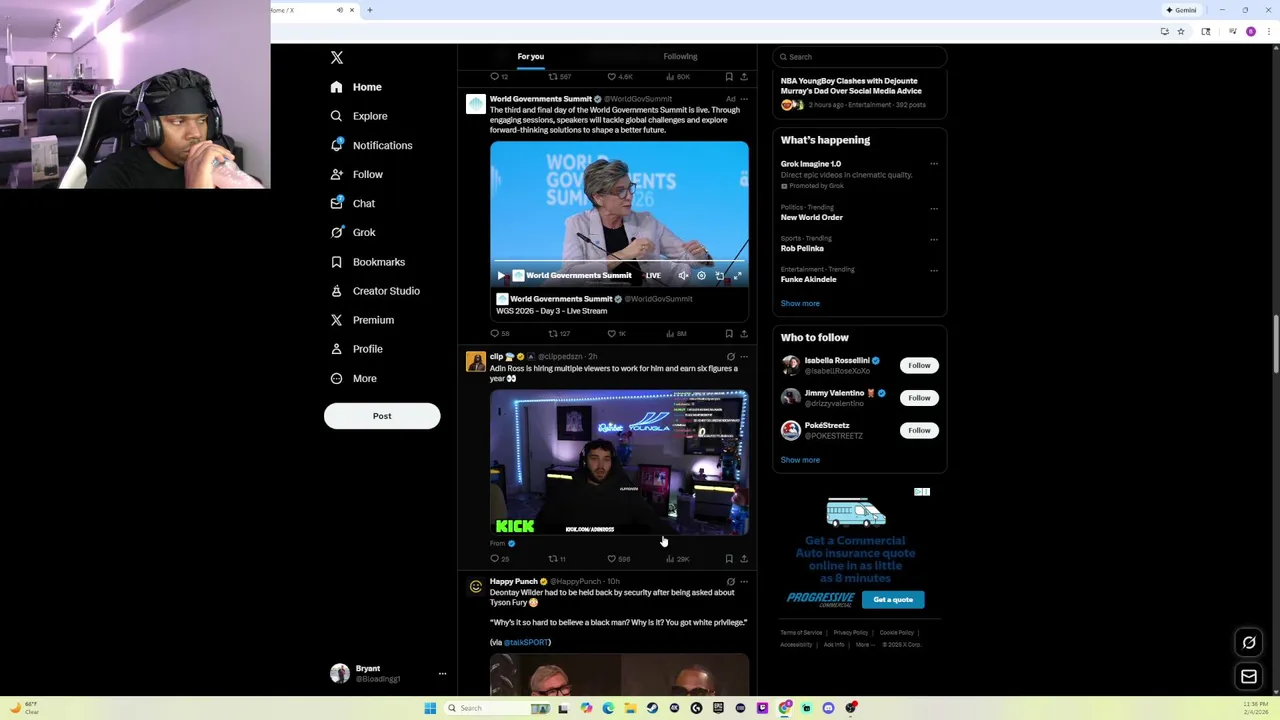Follow Isabella Rossellini
Viewport: 1280px width, 720px height.
[919, 366]
